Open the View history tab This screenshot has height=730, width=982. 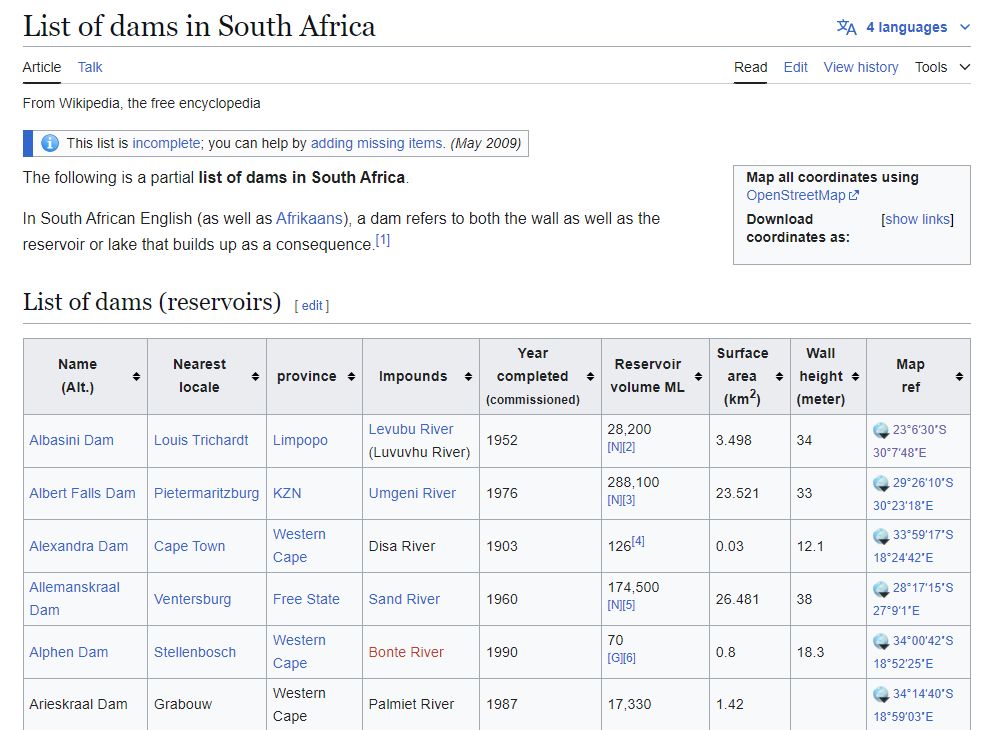(x=861, y=67)
